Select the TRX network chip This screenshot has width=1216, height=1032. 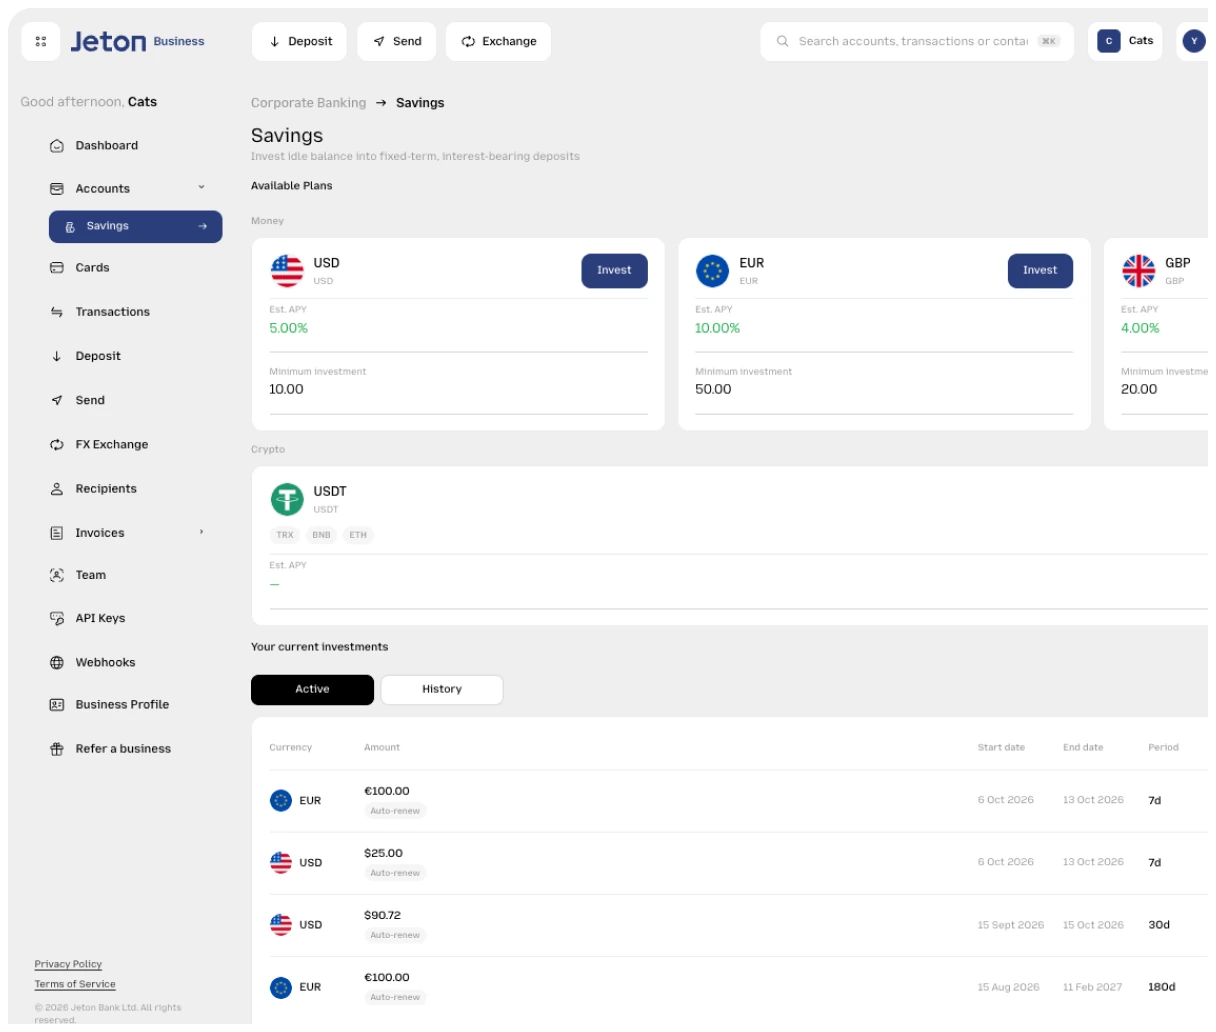click(285, 535)
